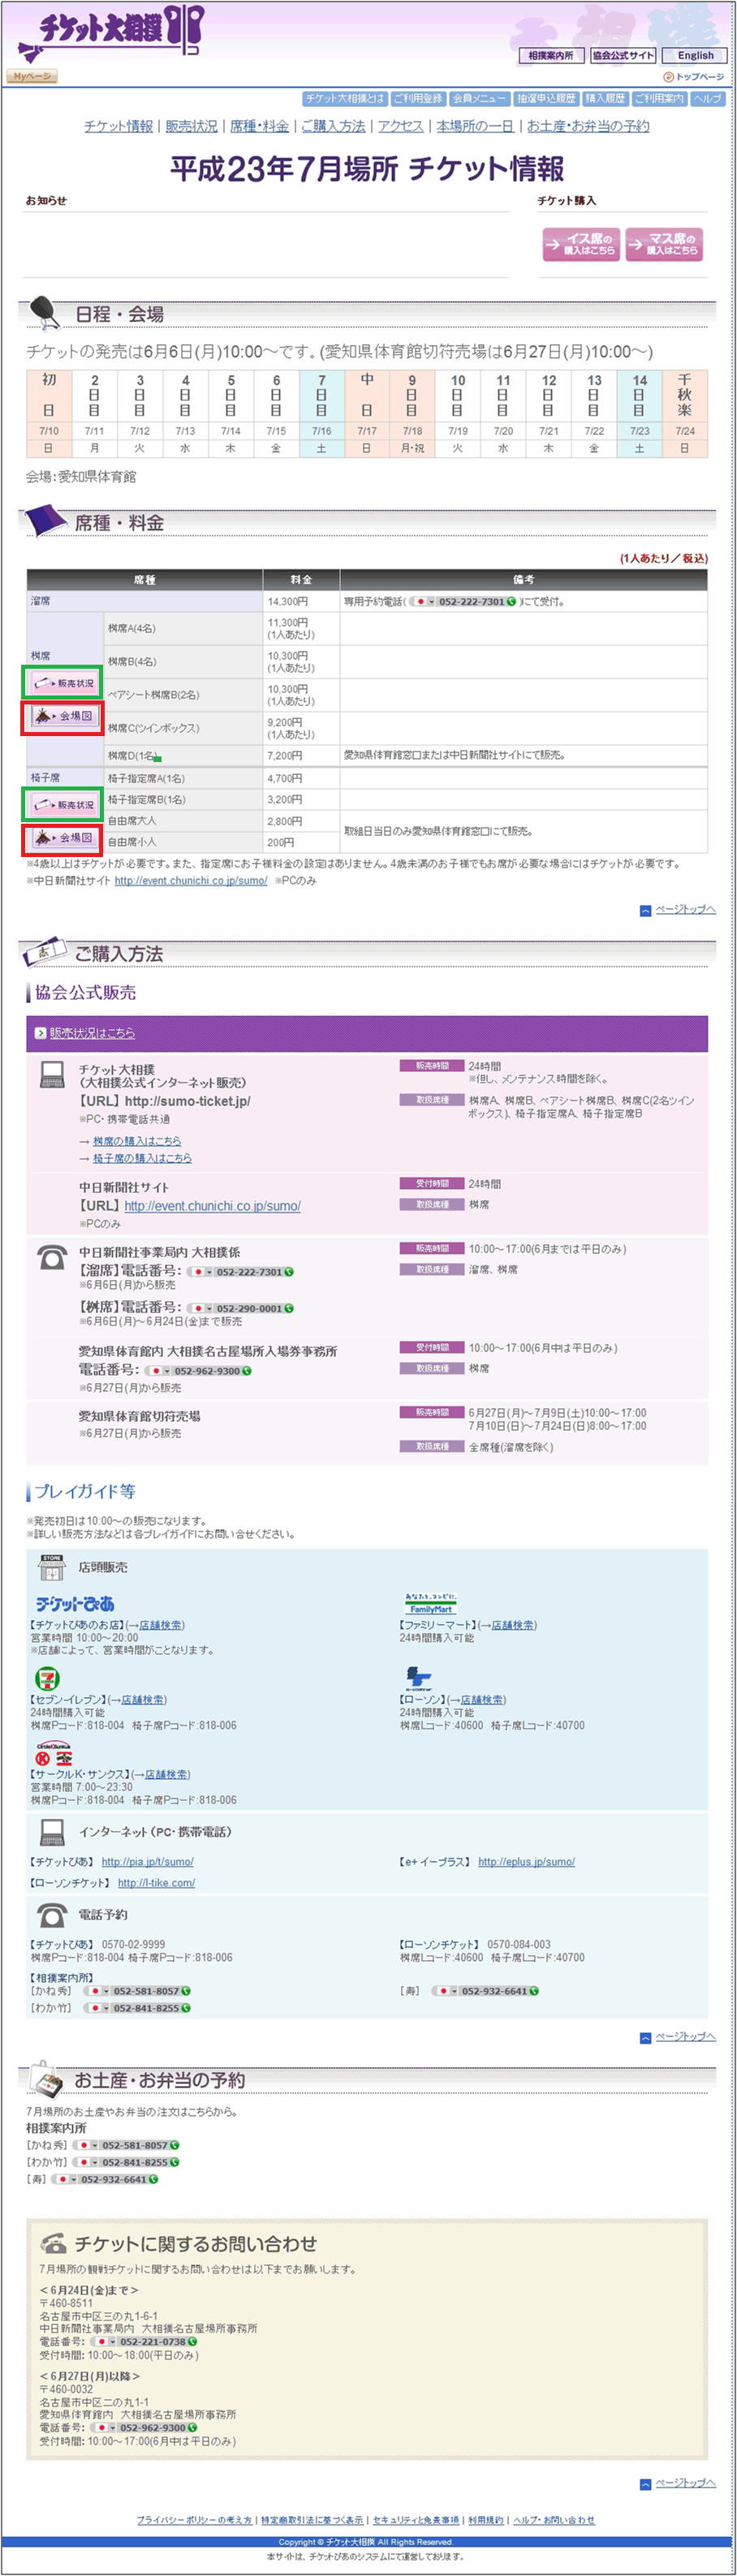This screenshot has width=737, height=2576.
Task: Open 会場図 button under 桝席
Action: (64, 716)
